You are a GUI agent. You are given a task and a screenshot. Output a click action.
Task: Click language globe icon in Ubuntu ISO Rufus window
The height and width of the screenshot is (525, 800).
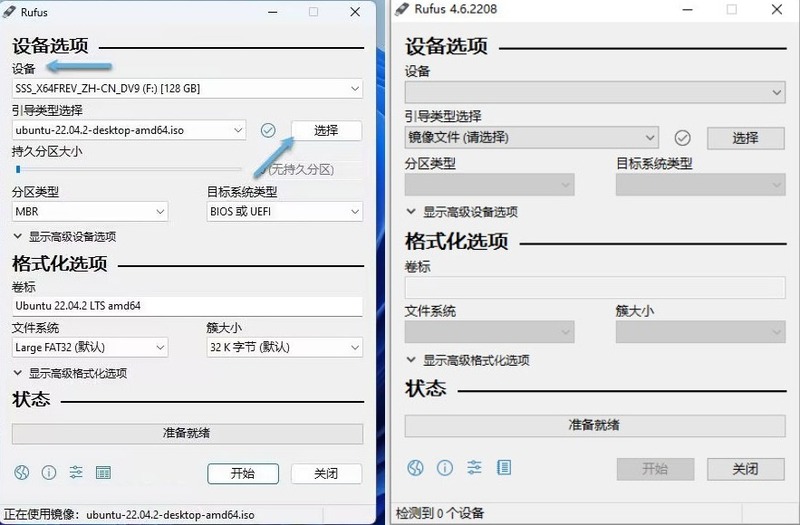pos(22,472)
